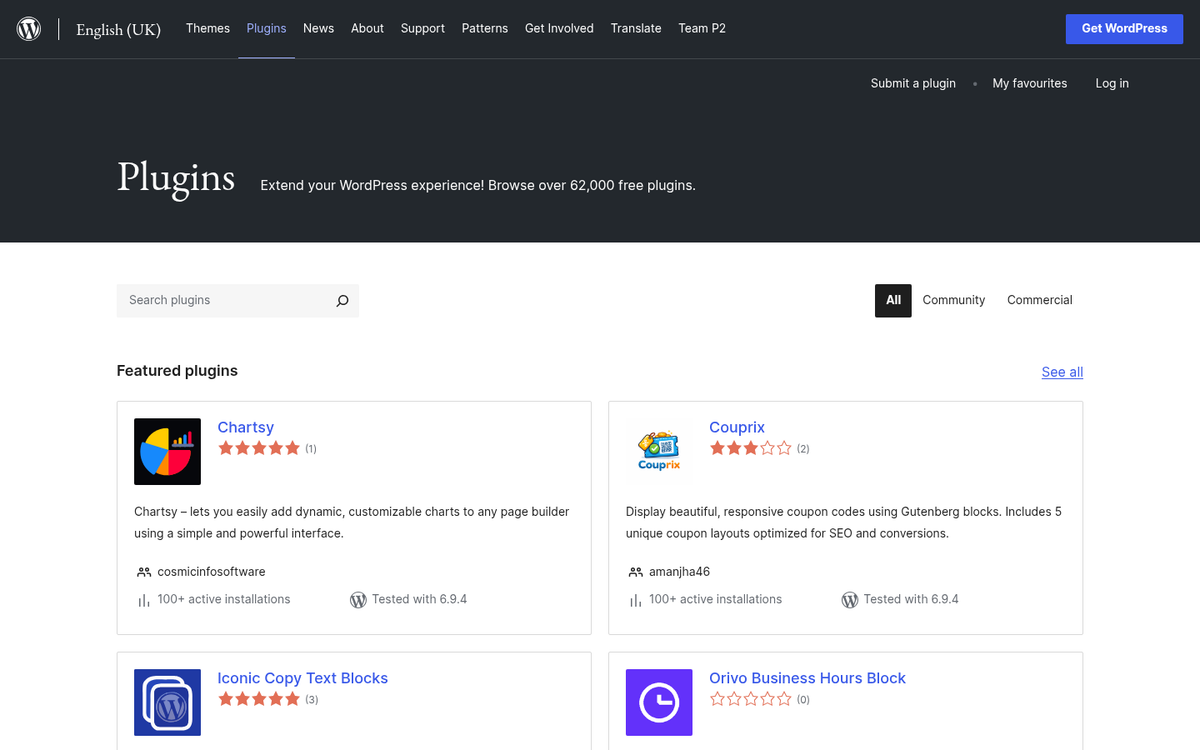The image size is (1200, 750).
Task: Open the Chartsy plugin title link
Action: 246,427
